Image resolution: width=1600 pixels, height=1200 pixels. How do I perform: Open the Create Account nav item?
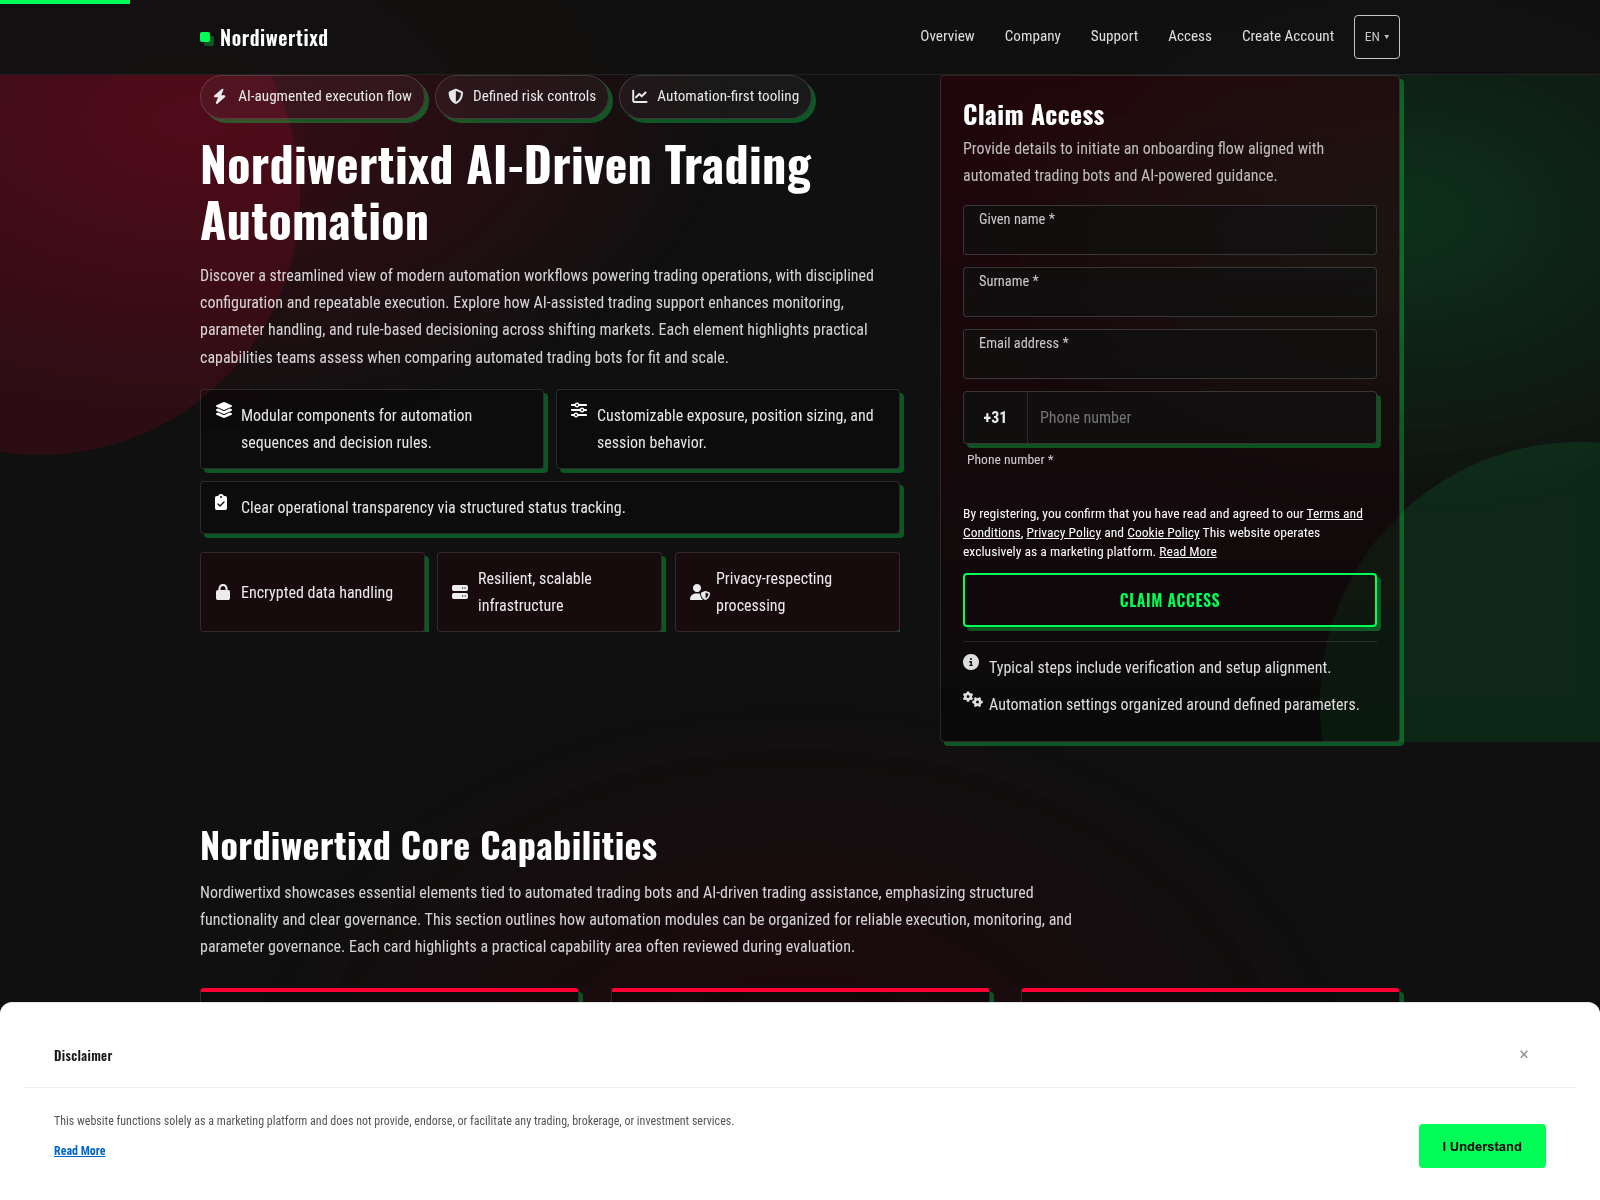pos(1288,37)
